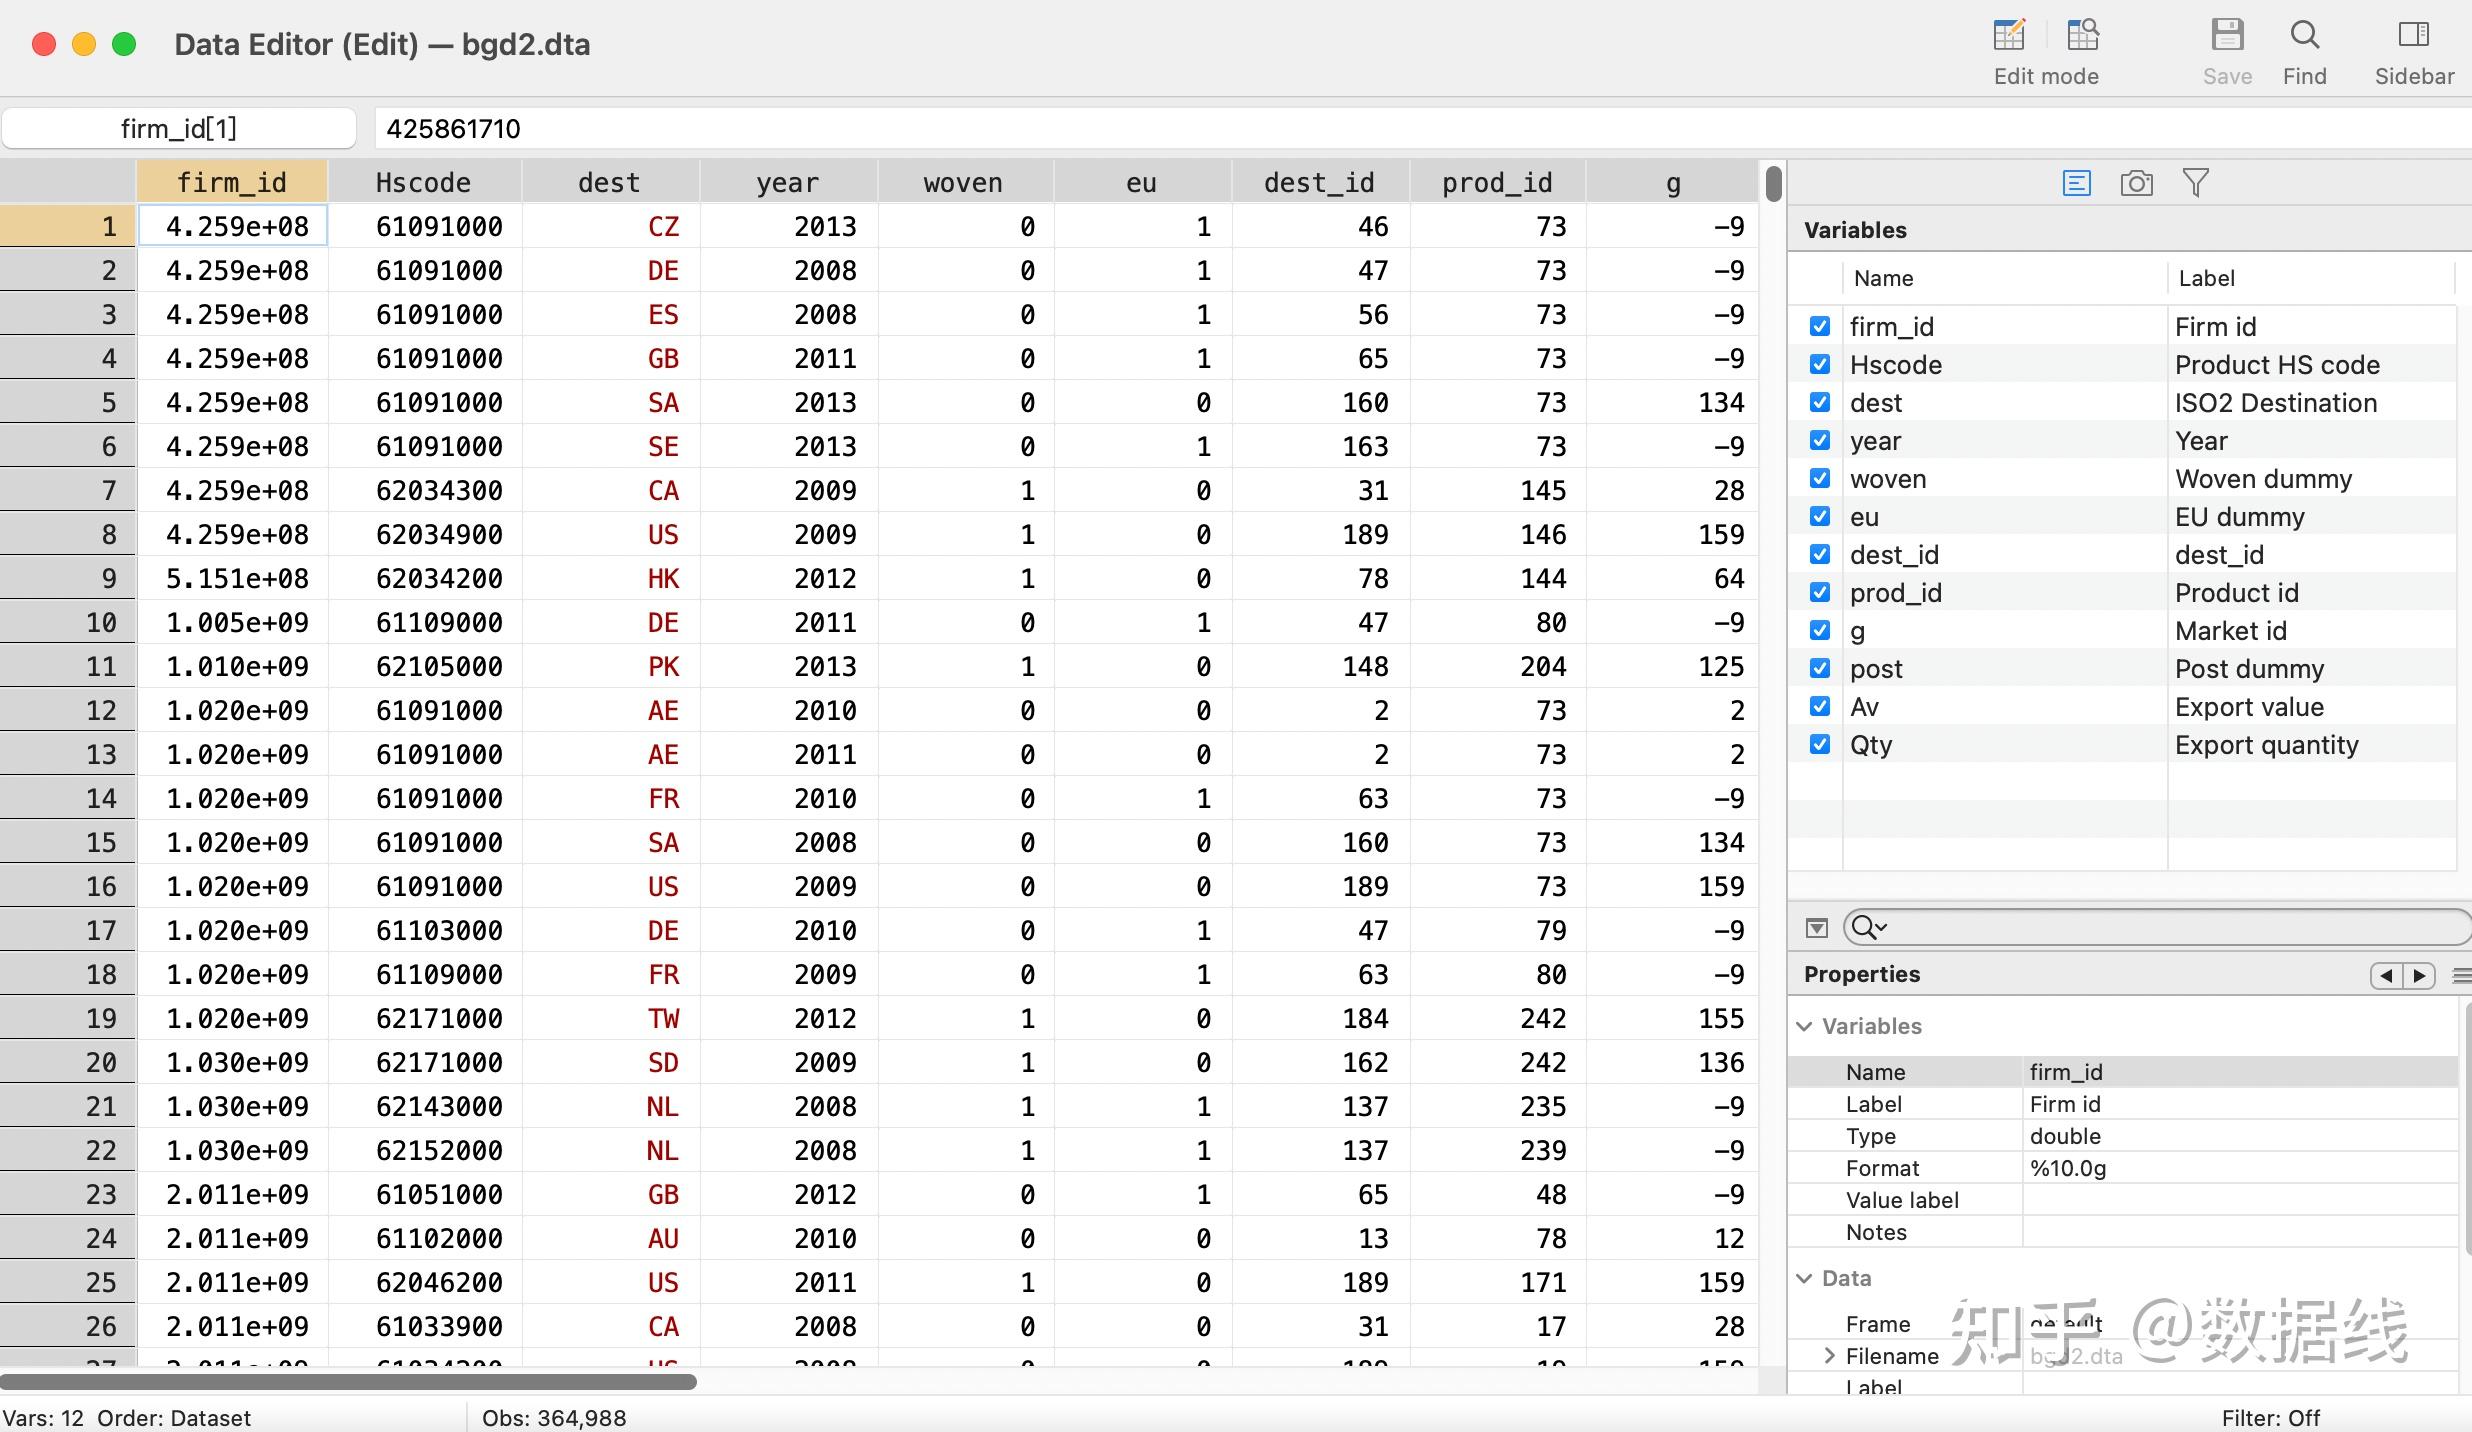2472x1432 pixels.
Task: Select the dest_id column header
Action: point(1318,182)
